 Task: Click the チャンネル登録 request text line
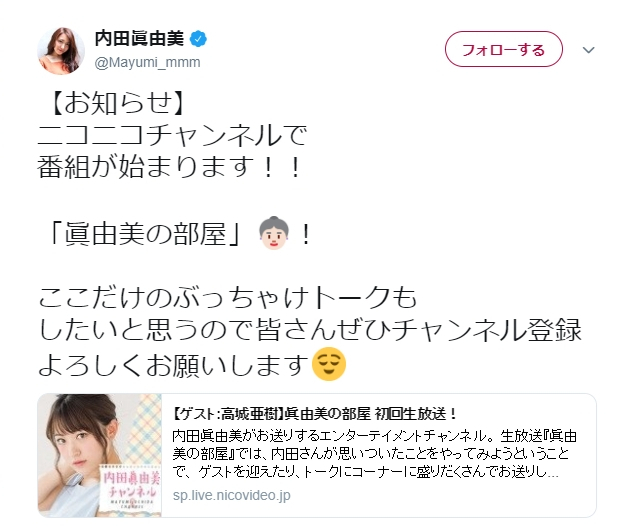(x=310, y=331)
